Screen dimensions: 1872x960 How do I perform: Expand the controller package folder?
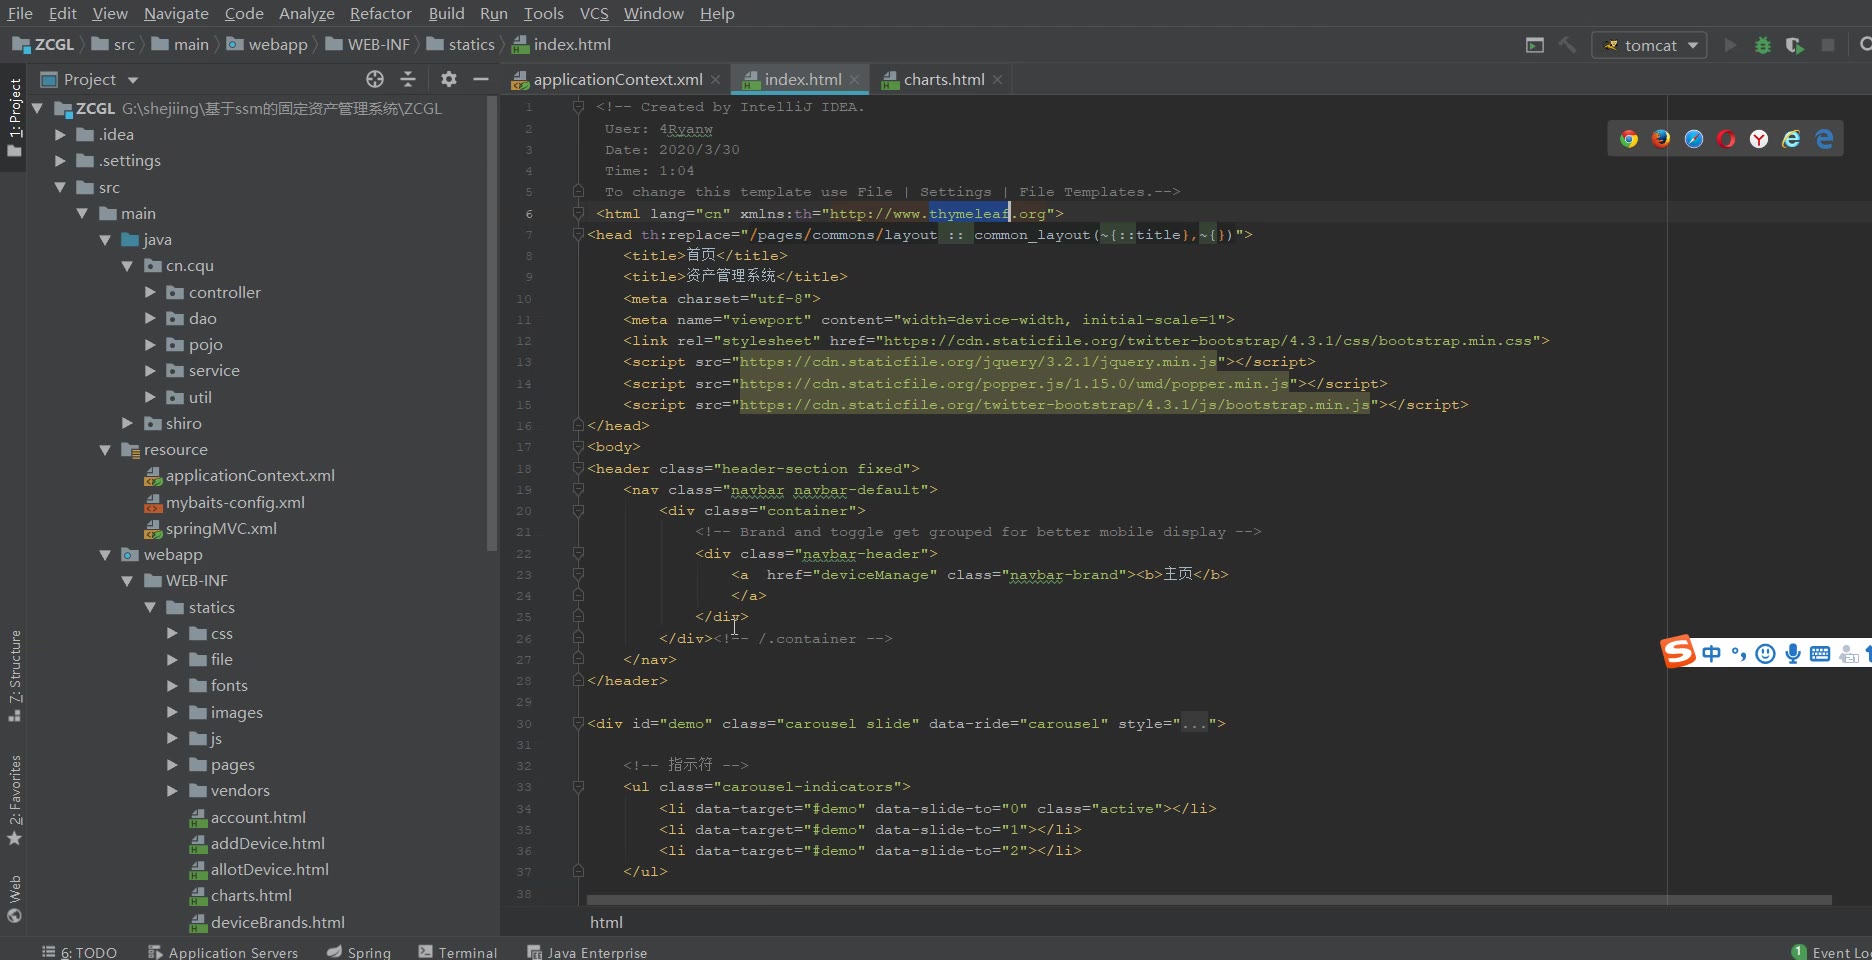(x=150, y=292)
